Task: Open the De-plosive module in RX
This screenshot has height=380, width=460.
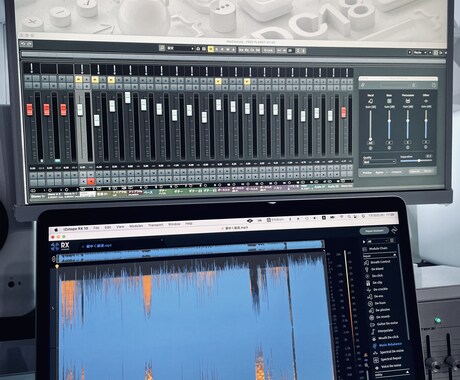Action: pyautogui.click(x=379, y=310)
